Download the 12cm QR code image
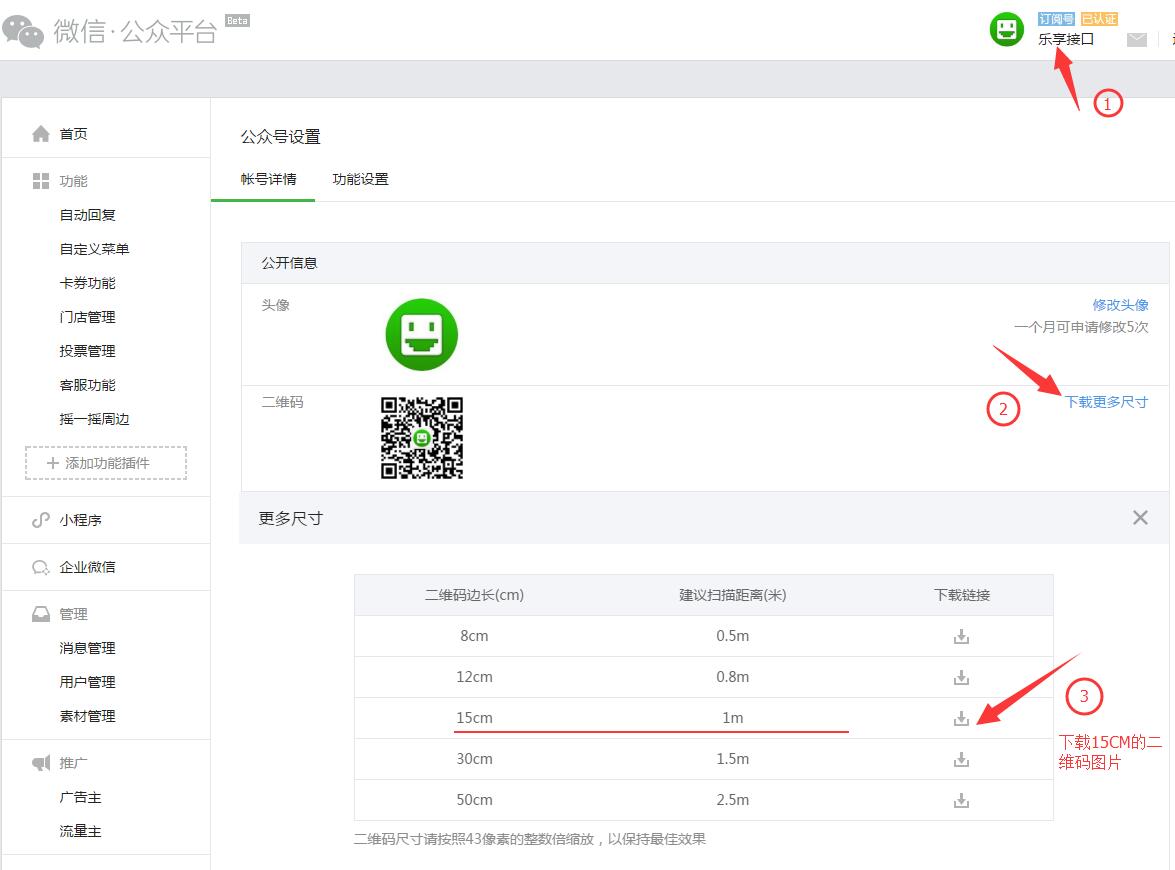The image size is (1175, 870). [x=961, y=678]
